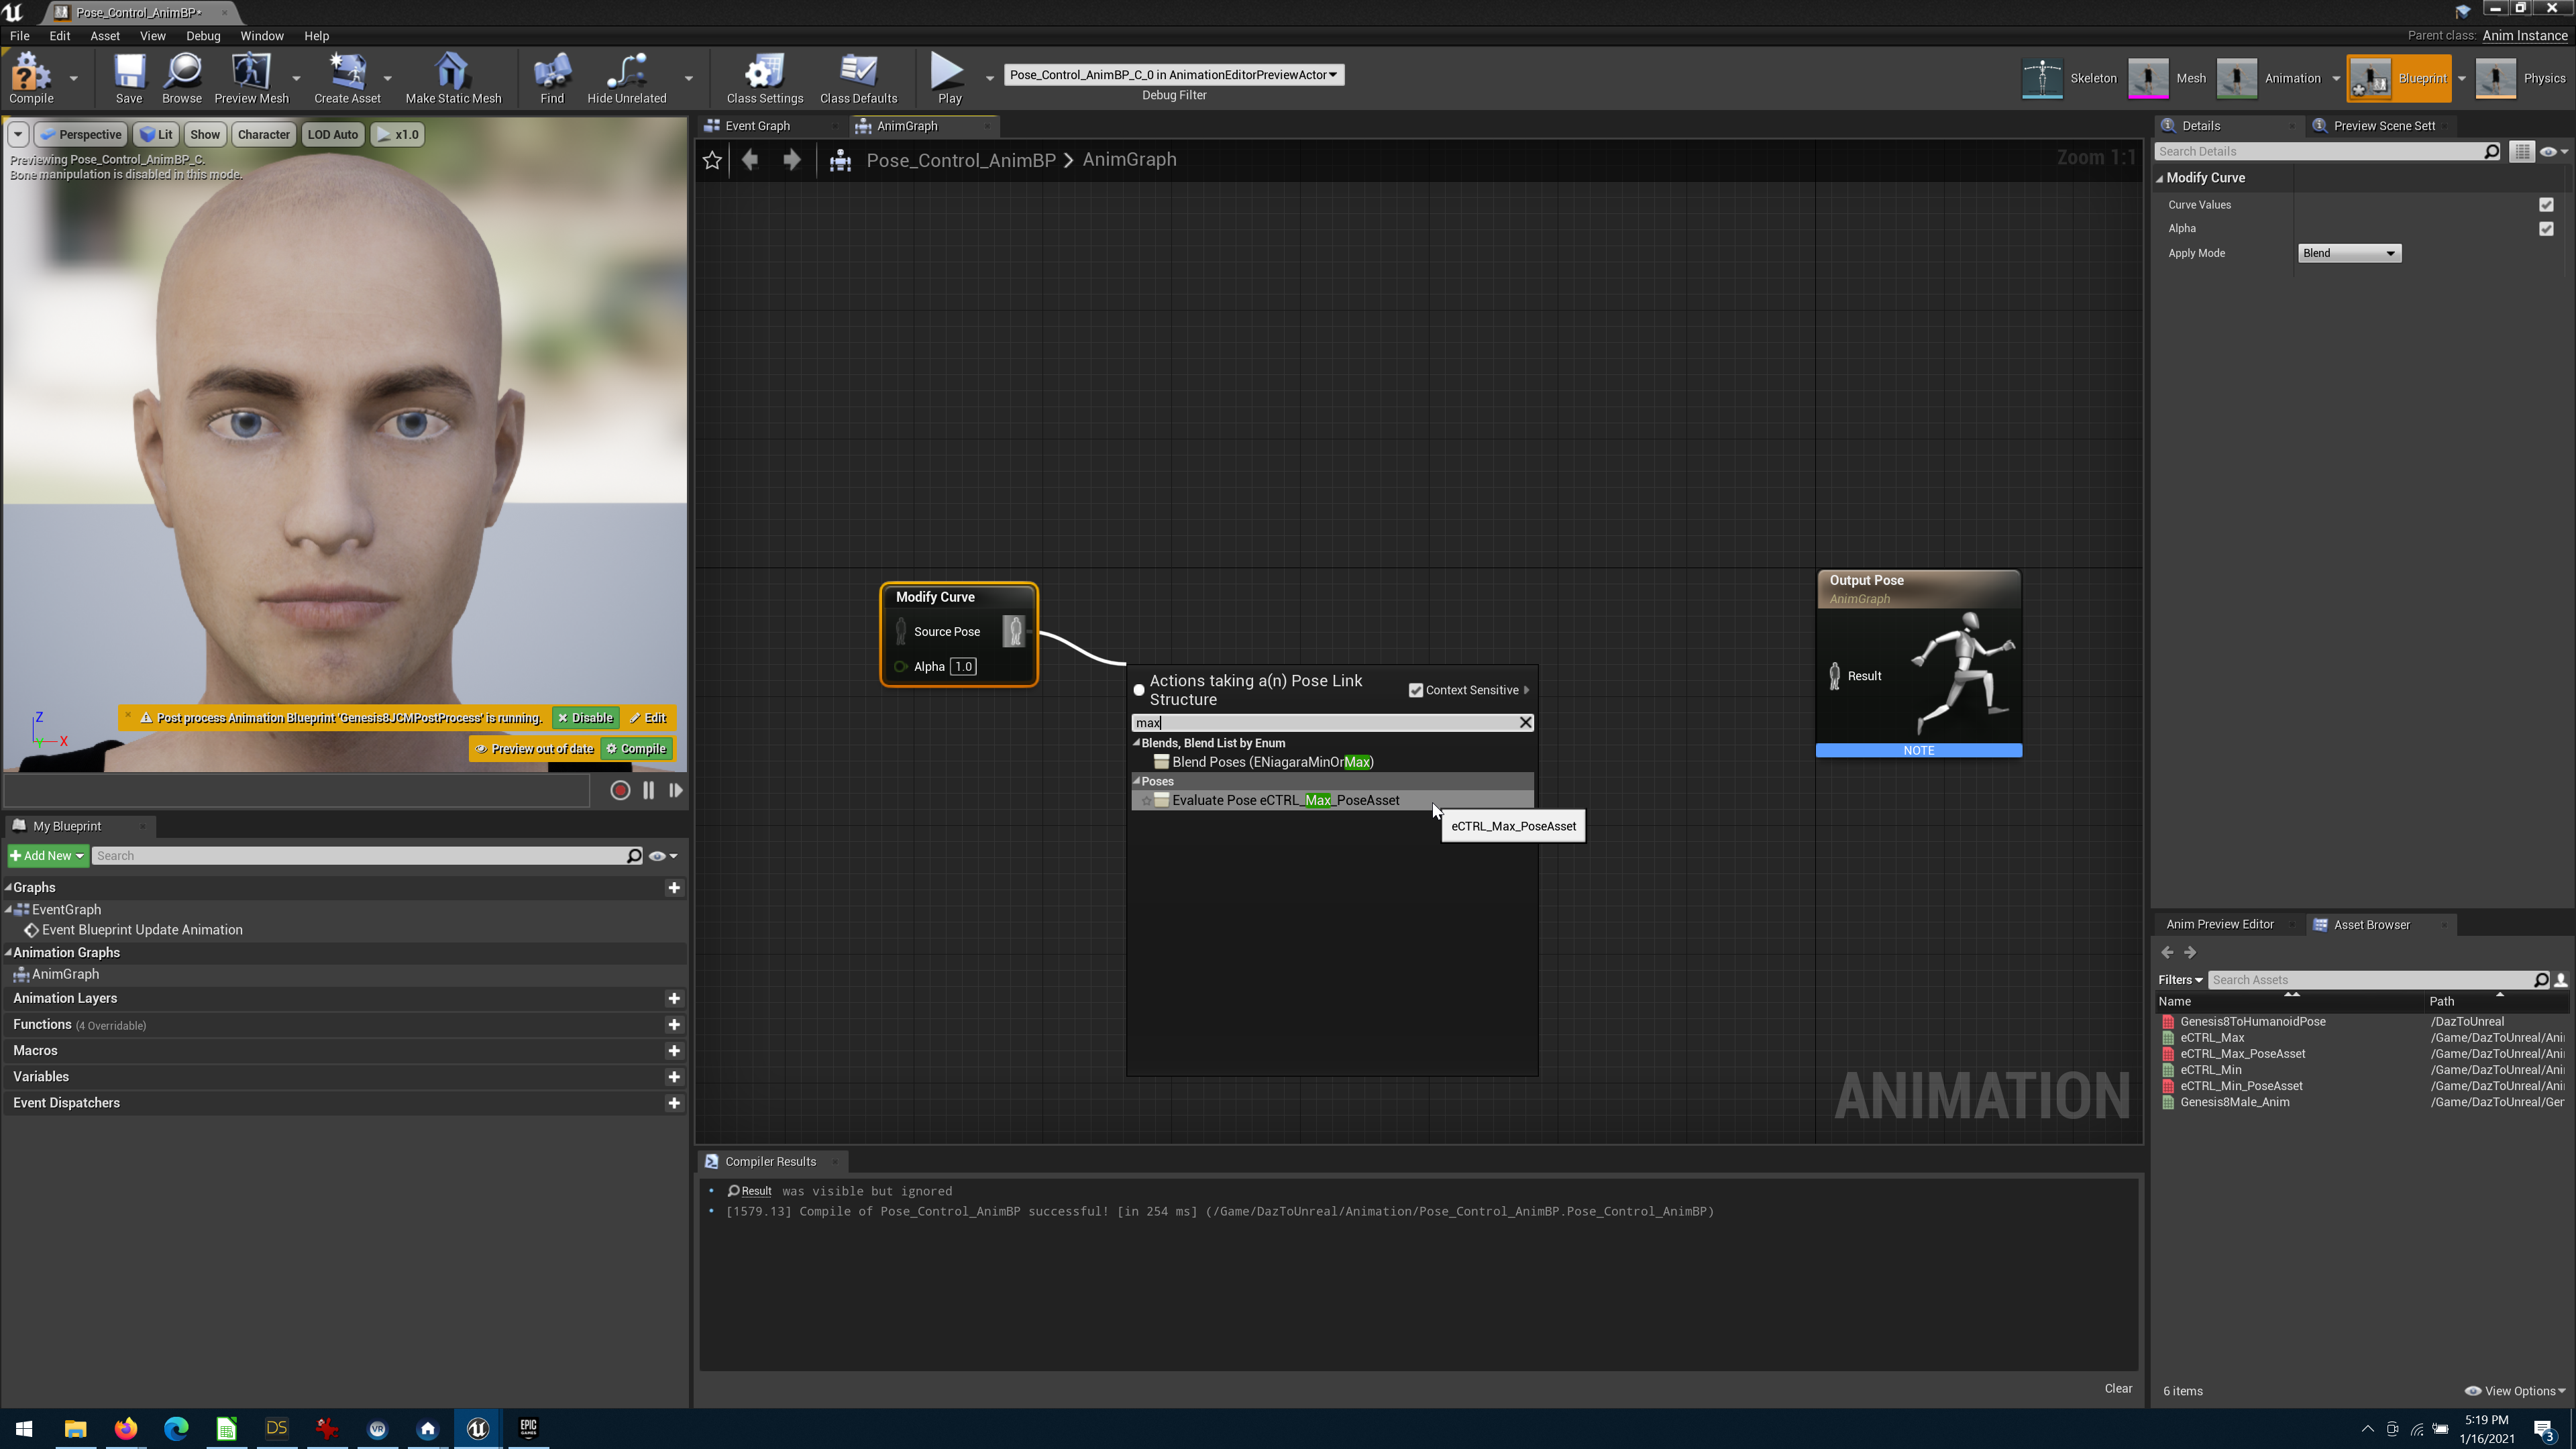Open the File menu

[x=19, y=36]
